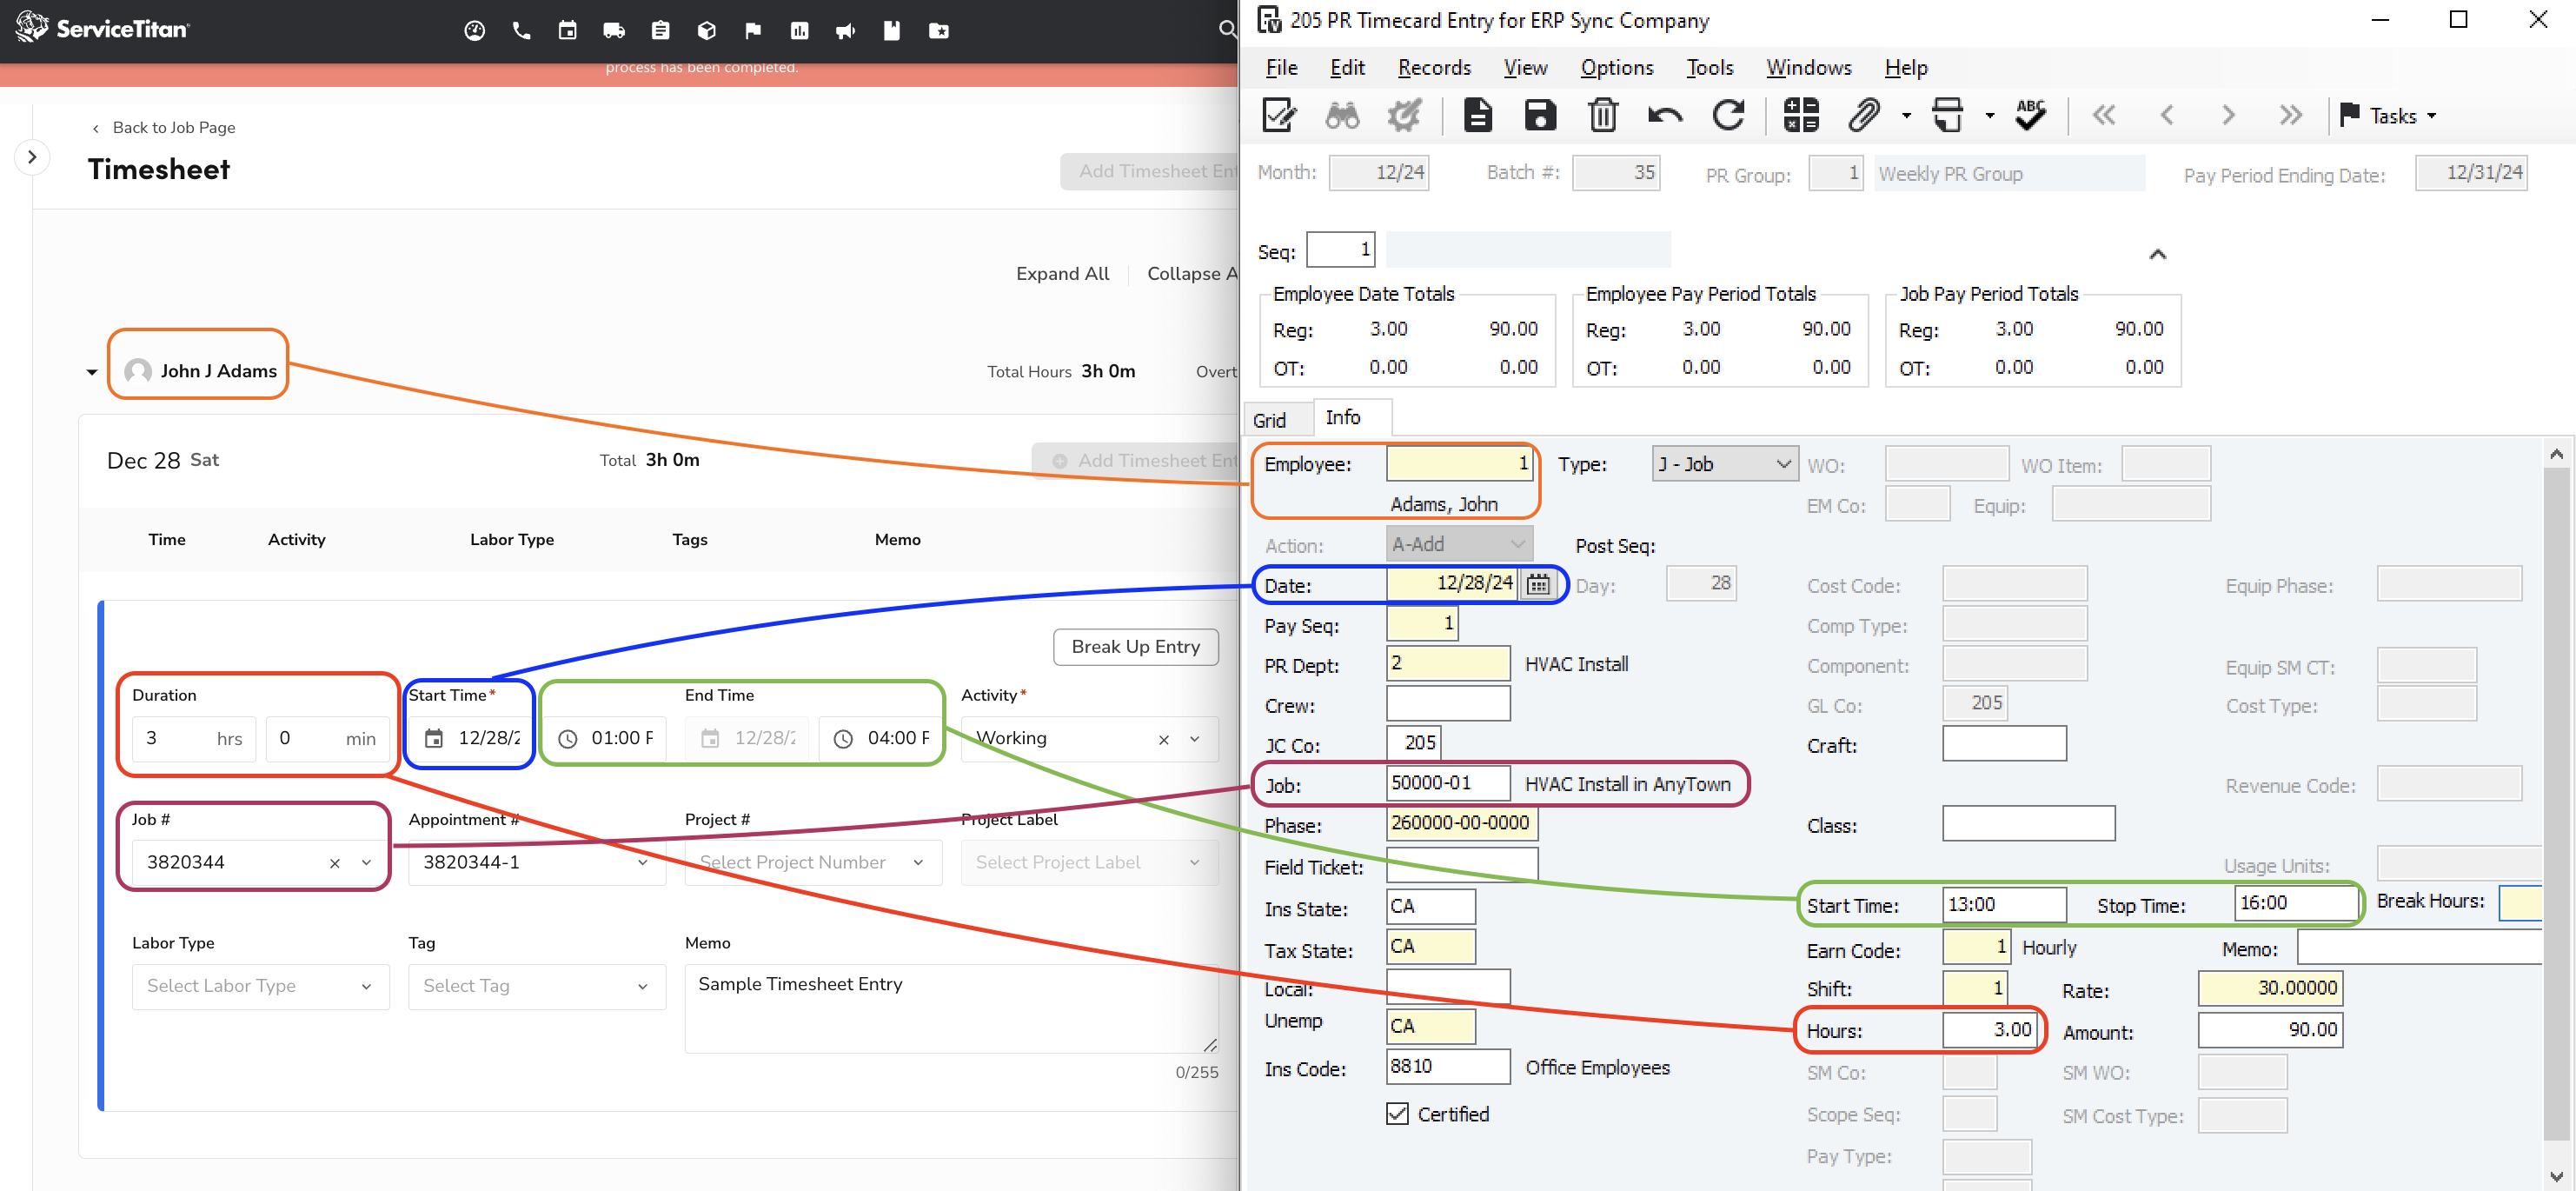Viewport: 2576px width, 1191px height.
Task: Click the Tasks menu in ERP toolbar
Action: [2386, 113]
